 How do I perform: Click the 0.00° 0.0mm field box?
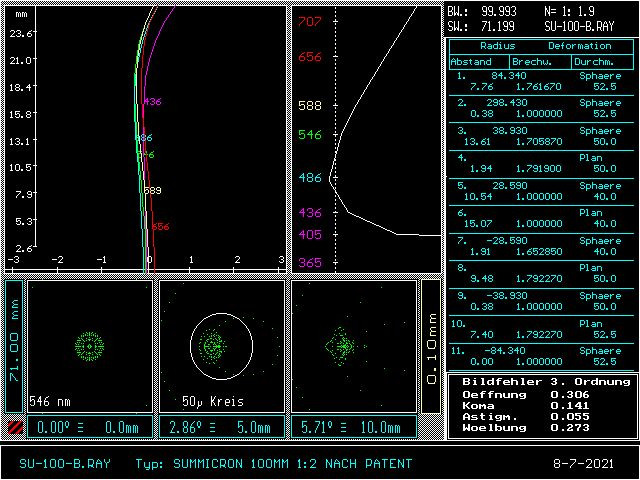click(x=90, y=428)
